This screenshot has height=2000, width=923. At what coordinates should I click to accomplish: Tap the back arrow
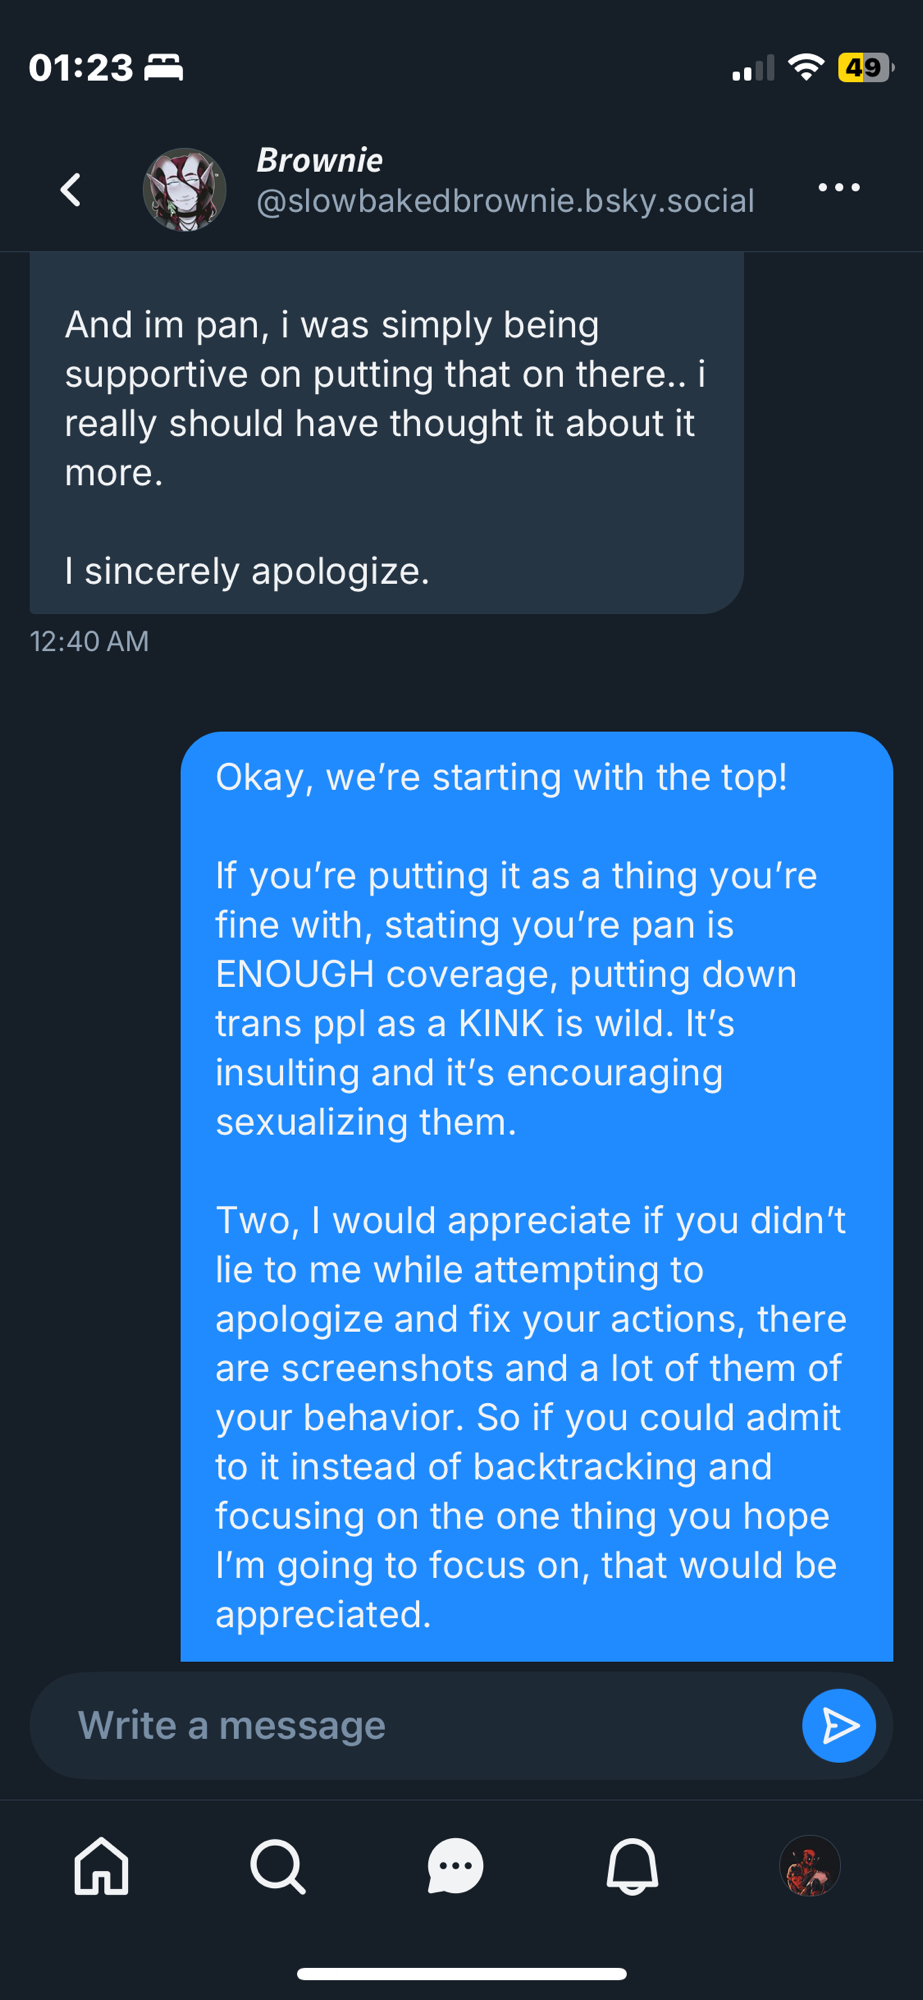point(71,189)
